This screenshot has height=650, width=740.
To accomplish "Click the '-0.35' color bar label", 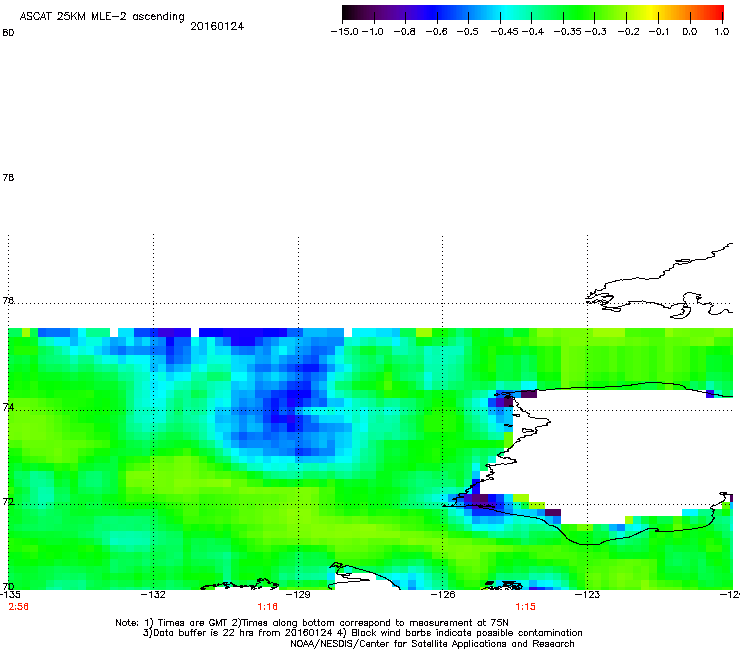I will click(x=568, y=32).
